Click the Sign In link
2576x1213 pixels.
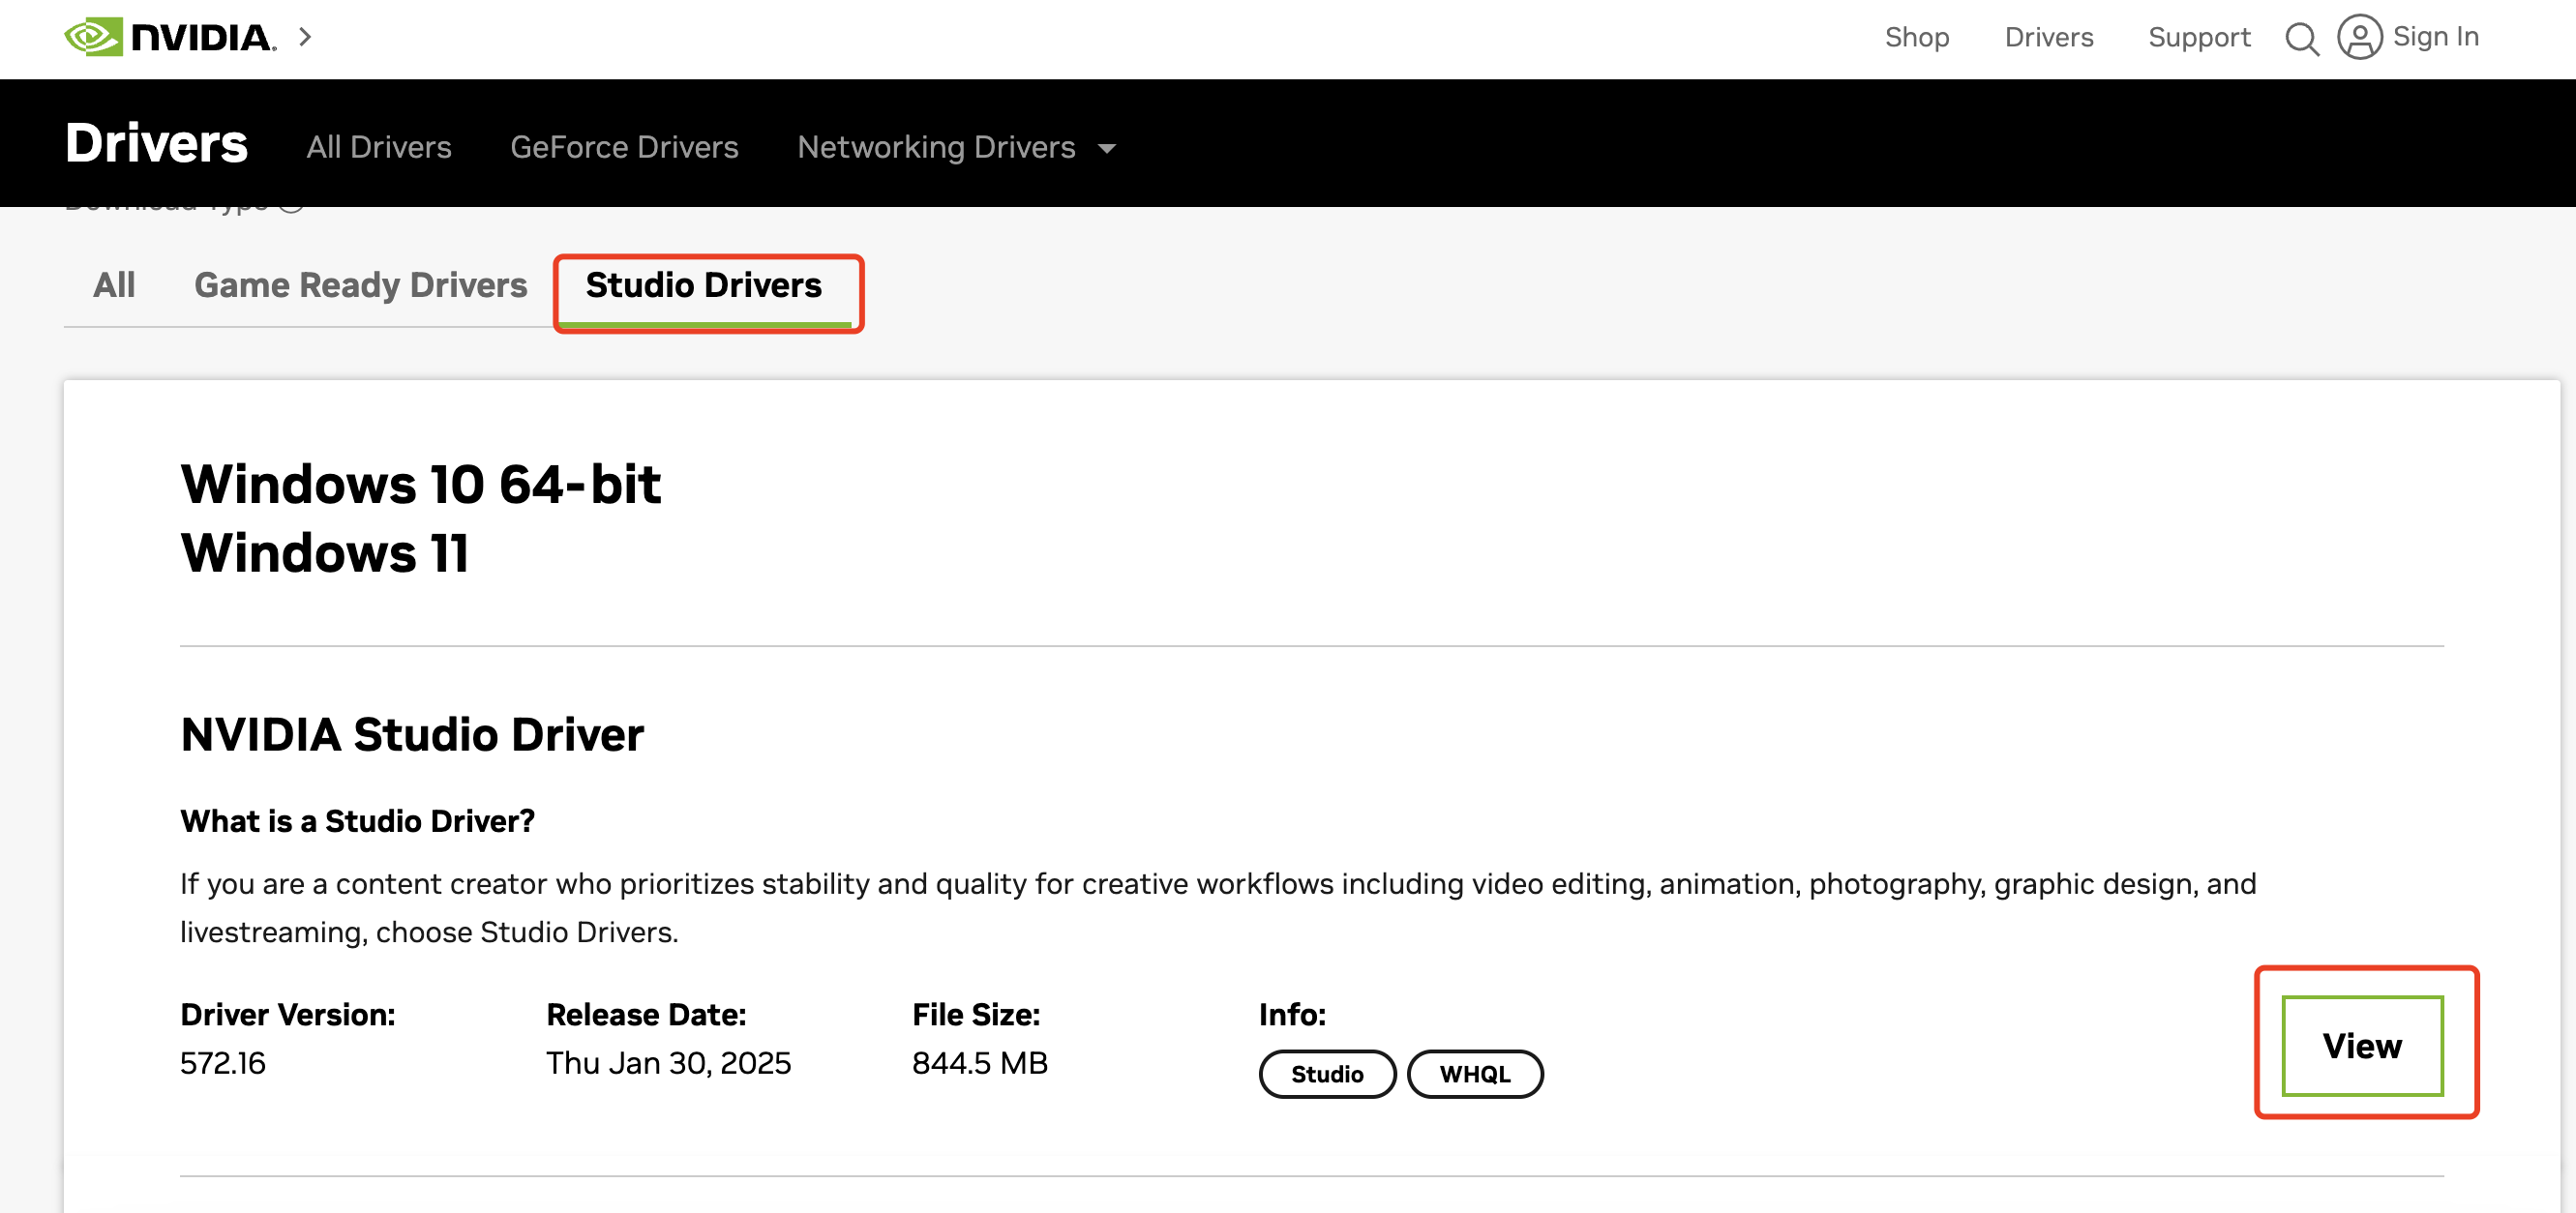pos(2435,37)
